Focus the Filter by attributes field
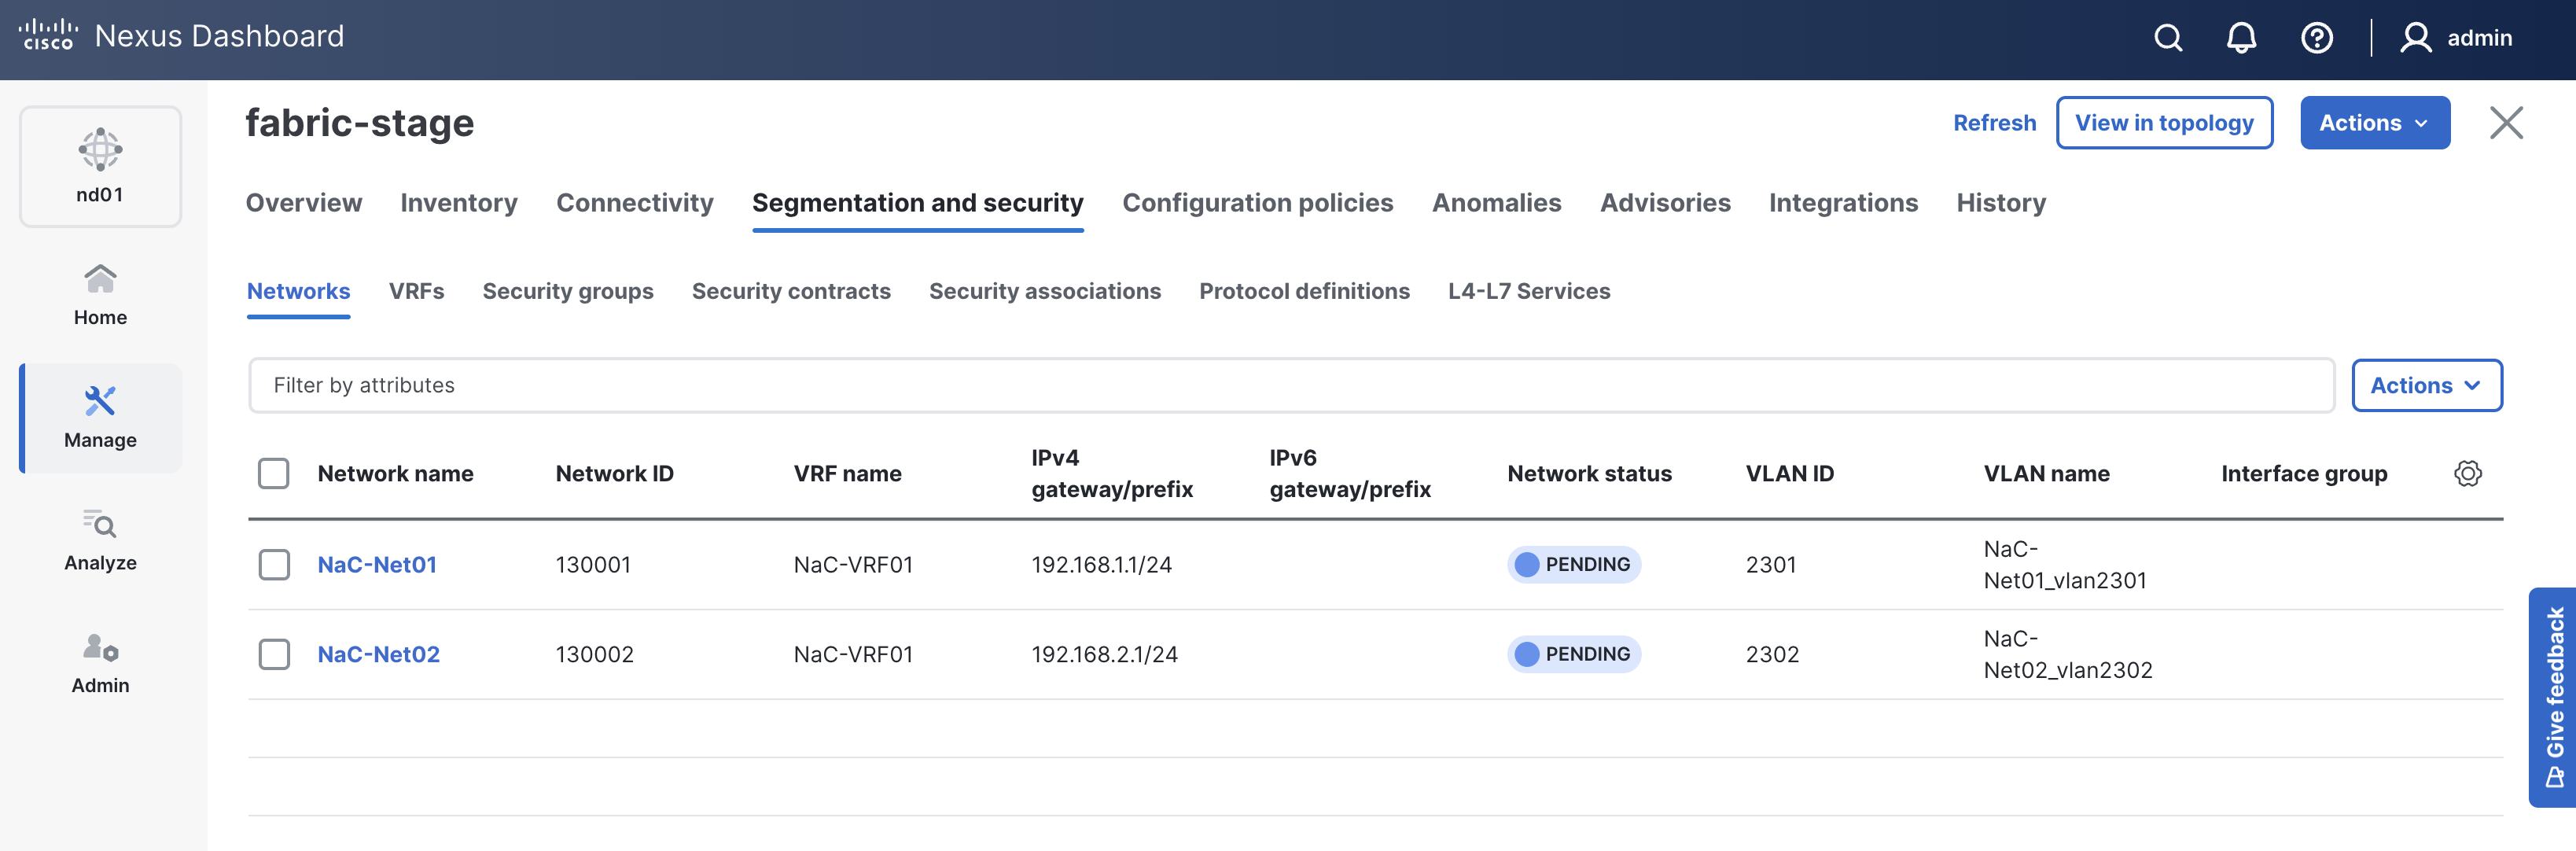 coord(1290,385)
